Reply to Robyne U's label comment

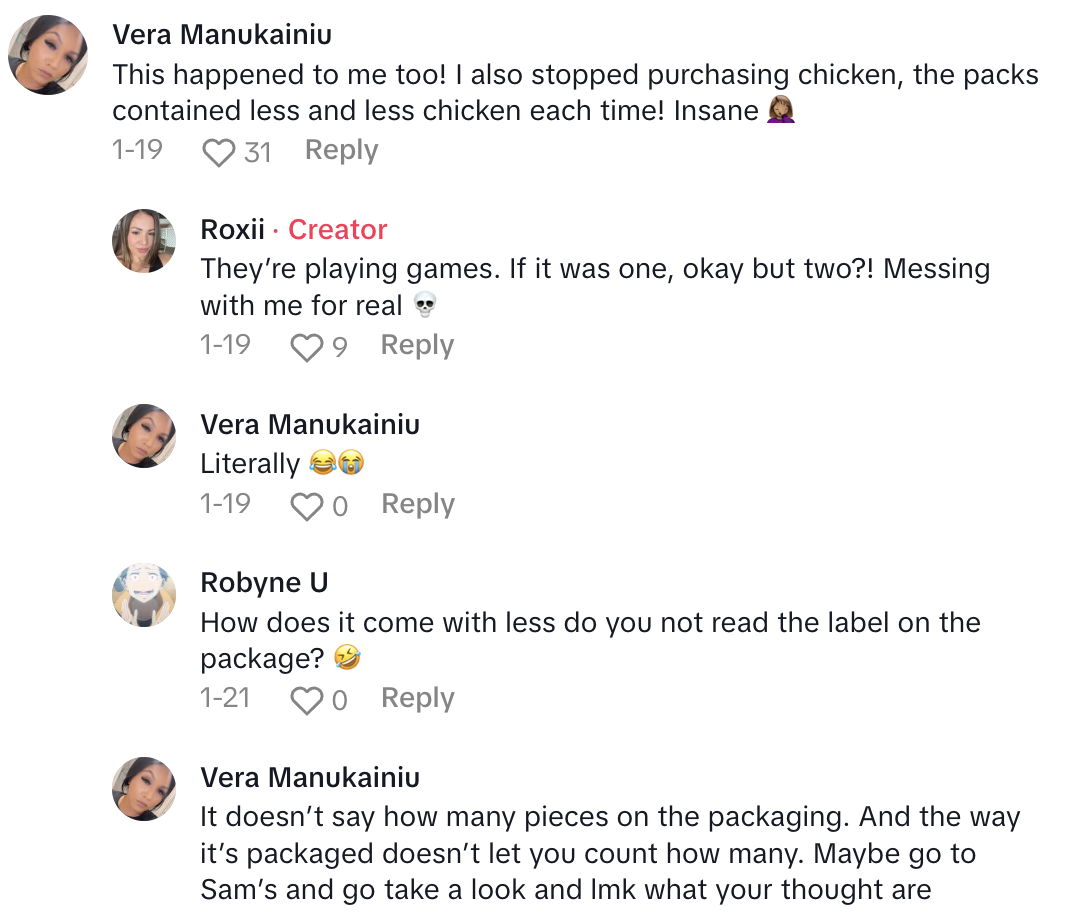point(417,699)
